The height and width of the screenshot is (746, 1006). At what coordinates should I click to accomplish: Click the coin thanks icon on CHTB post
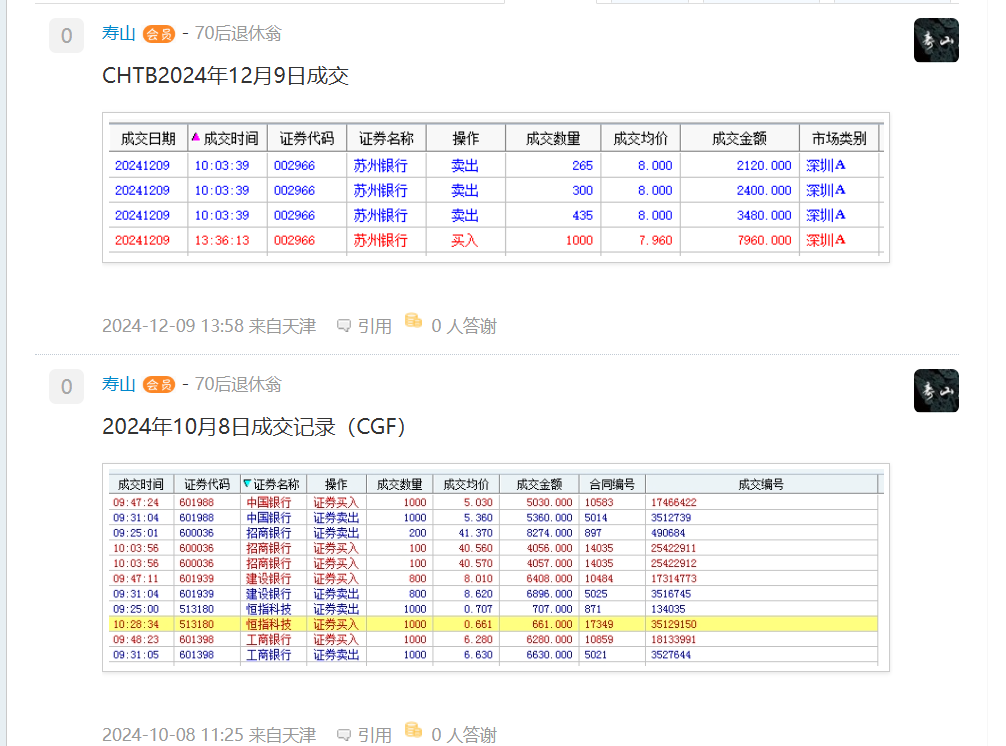413,321
